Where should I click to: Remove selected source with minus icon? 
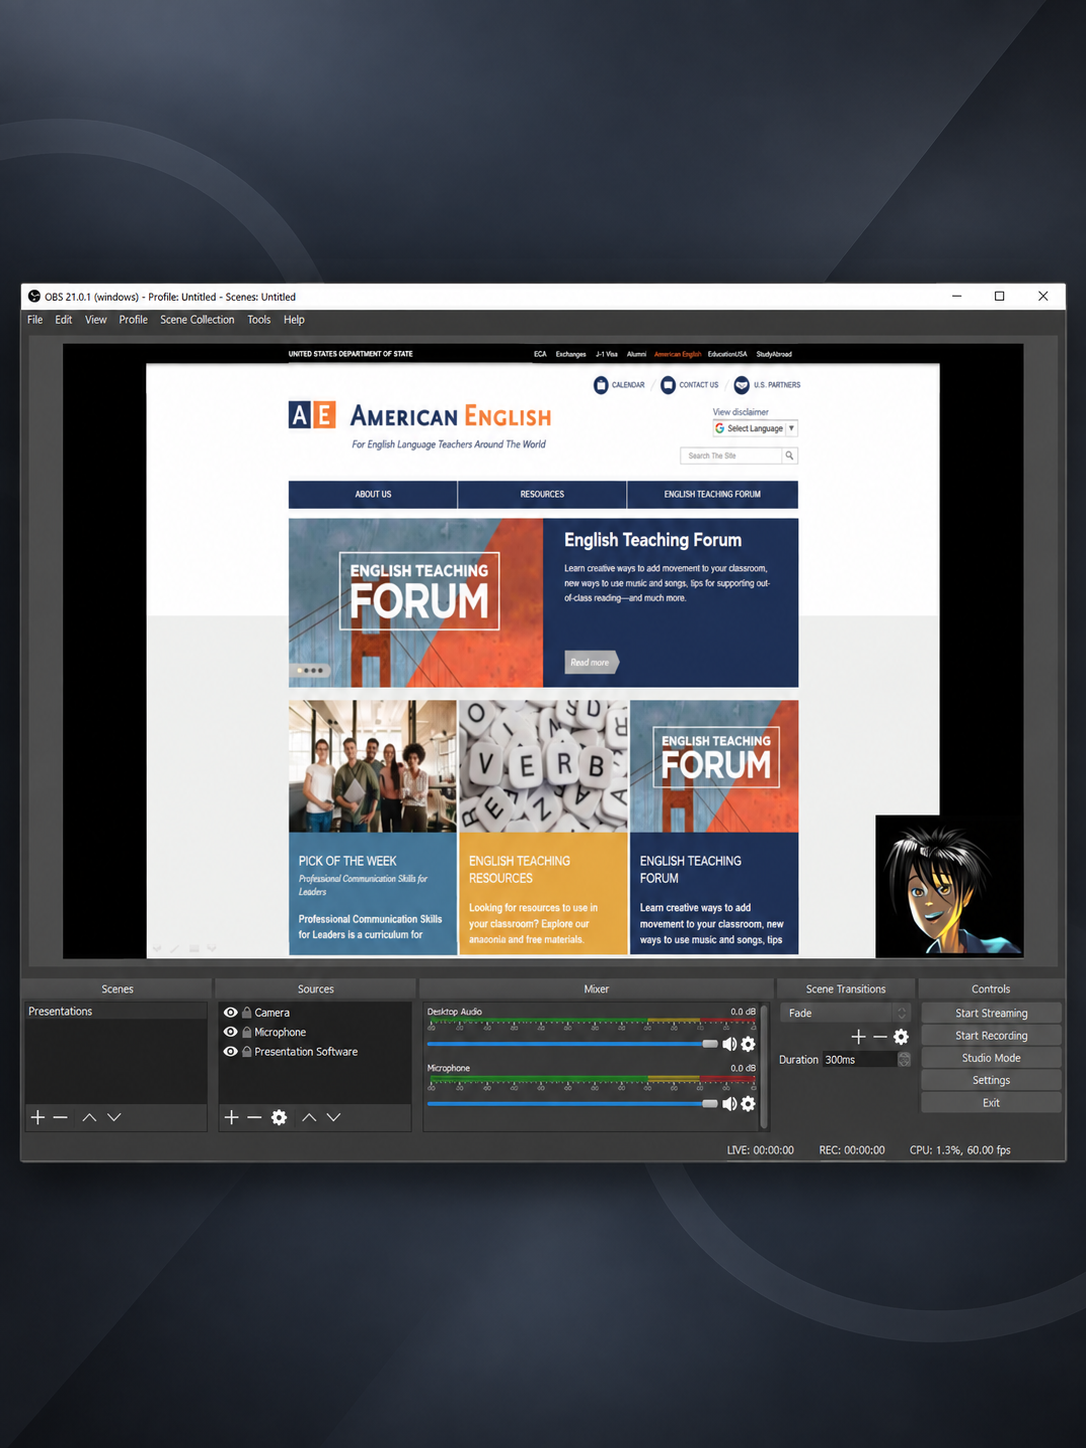(254, 1117)
